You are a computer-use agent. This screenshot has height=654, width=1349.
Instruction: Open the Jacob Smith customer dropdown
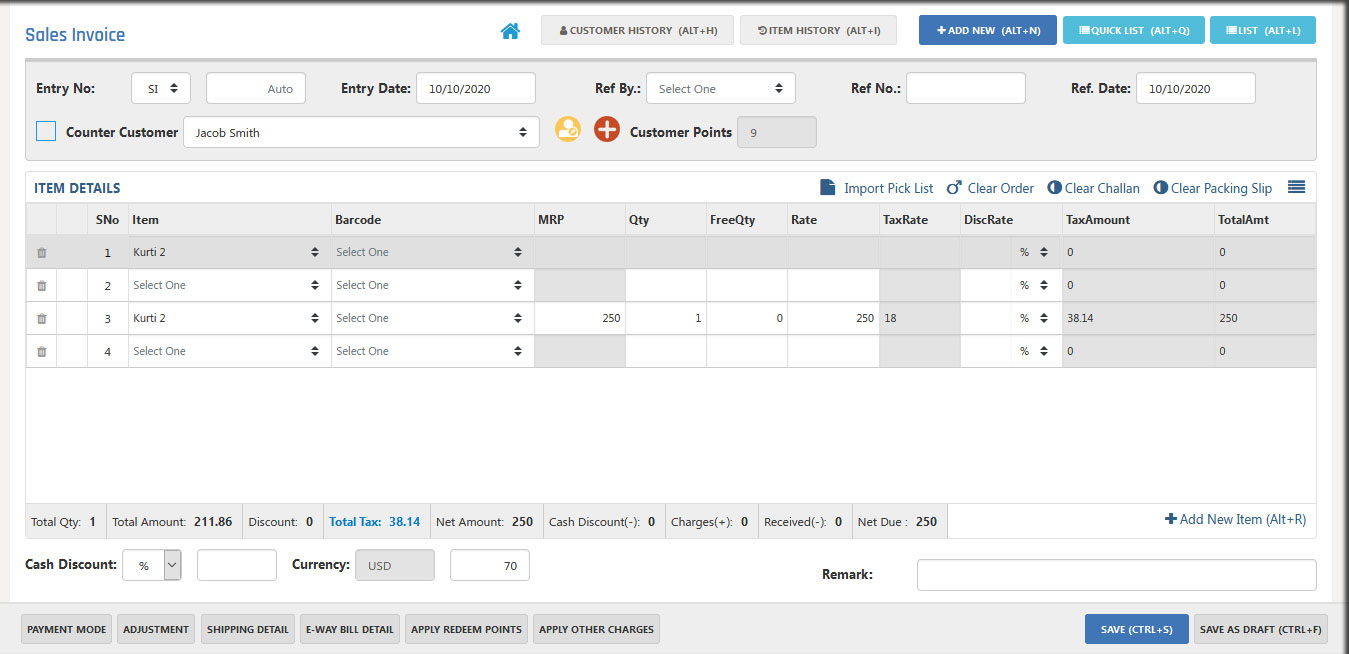(361, 132)
